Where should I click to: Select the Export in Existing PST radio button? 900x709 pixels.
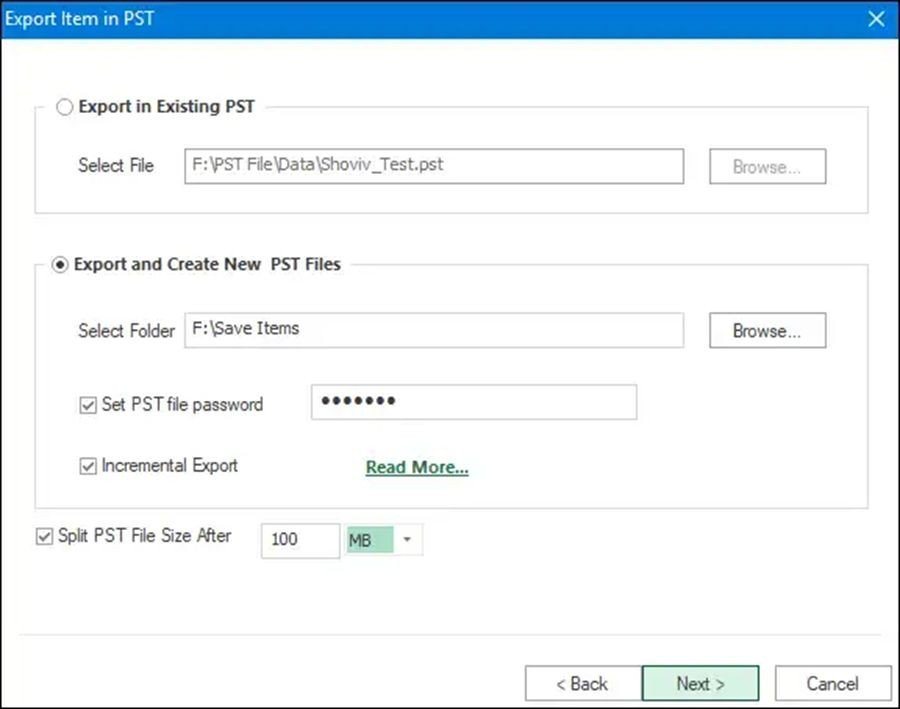64,107
